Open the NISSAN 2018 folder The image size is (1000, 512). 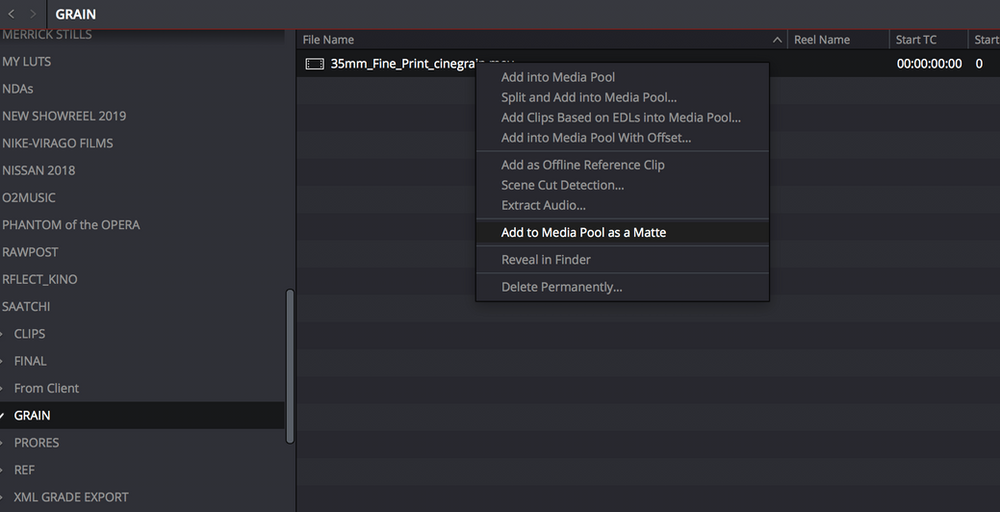pos(38,170)
